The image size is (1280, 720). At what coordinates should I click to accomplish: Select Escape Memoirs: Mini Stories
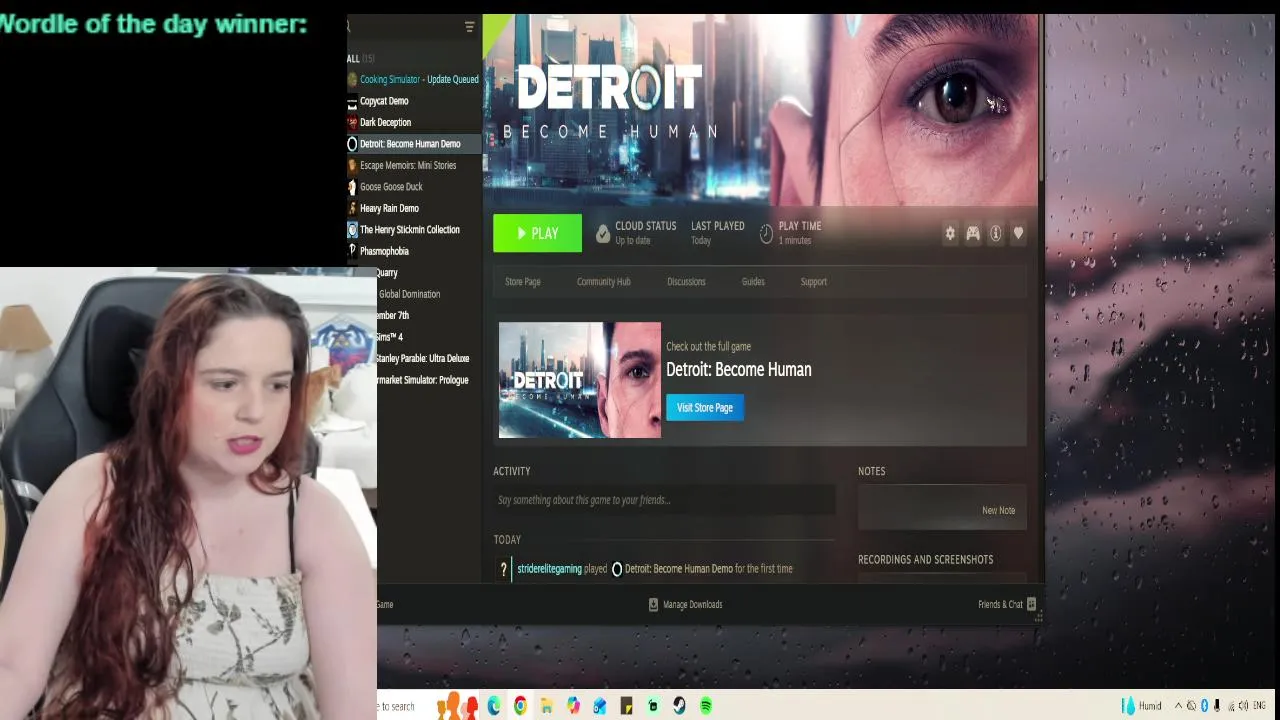(408, 165)
